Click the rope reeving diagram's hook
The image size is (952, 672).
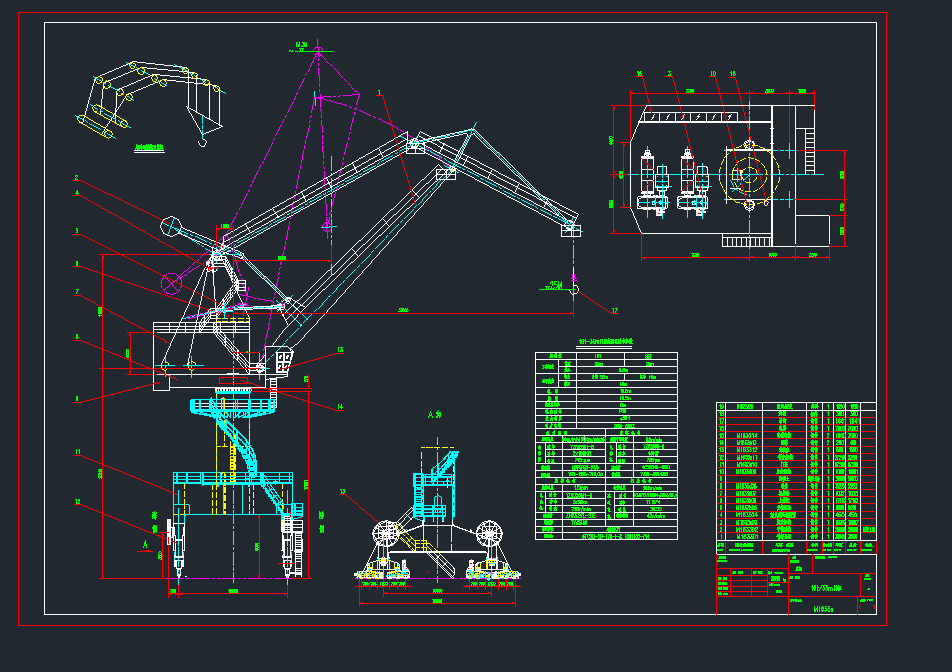(201, 142)
